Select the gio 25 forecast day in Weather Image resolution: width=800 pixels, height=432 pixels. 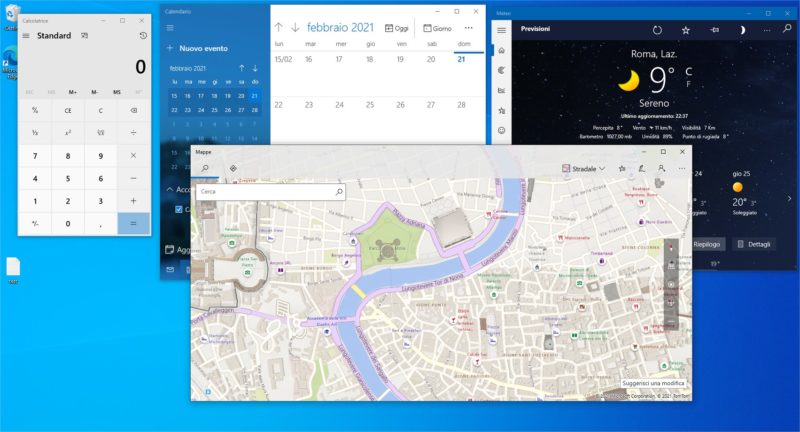pyautogui.click(x=742, y=193)
